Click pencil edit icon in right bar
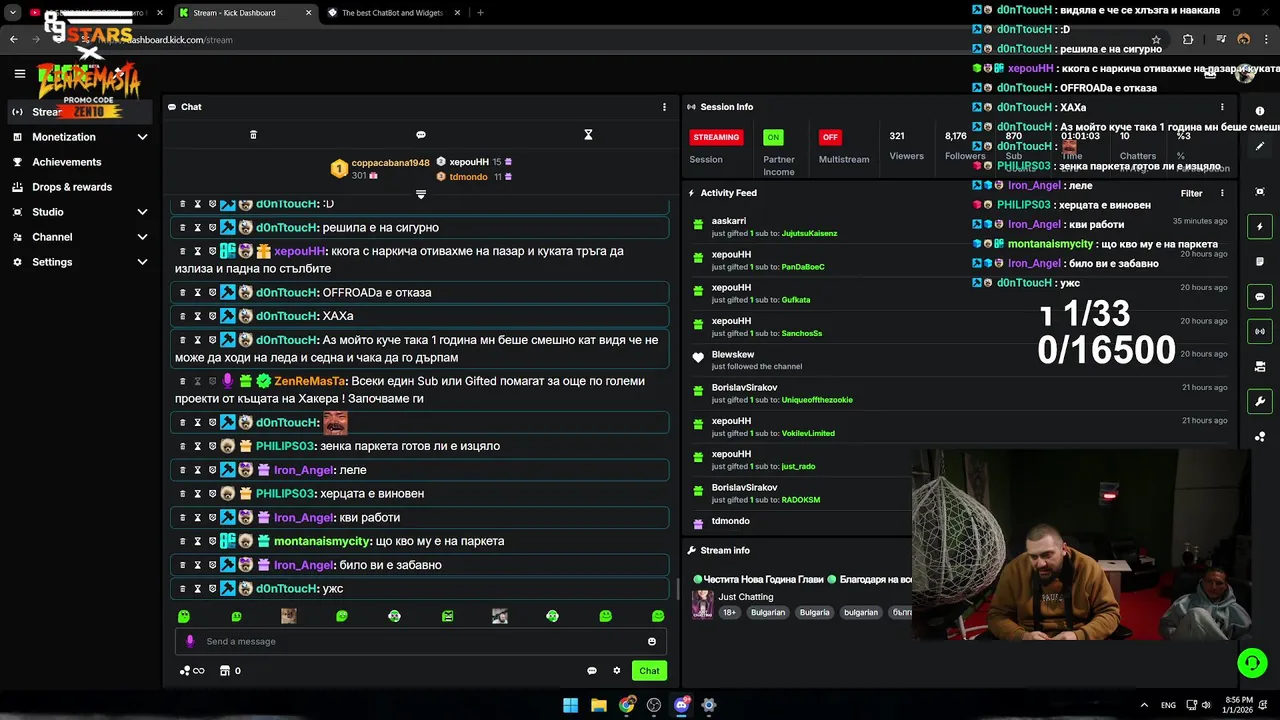 [1260, 147]
